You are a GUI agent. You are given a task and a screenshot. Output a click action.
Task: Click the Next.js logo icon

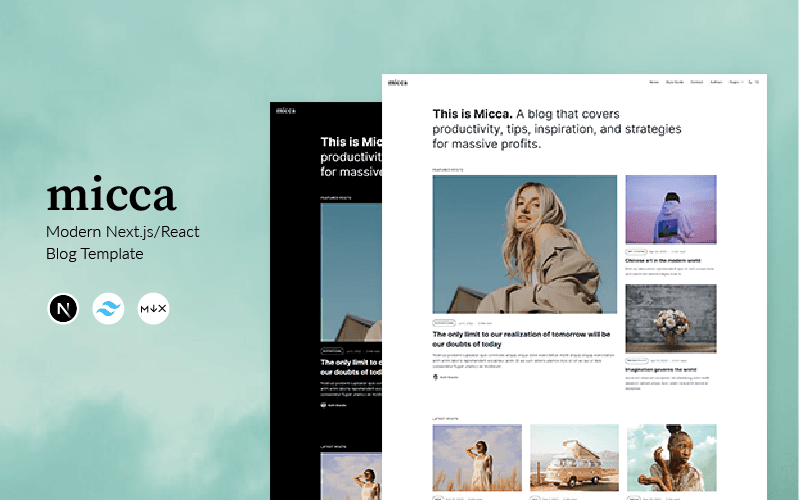point(63,309)
